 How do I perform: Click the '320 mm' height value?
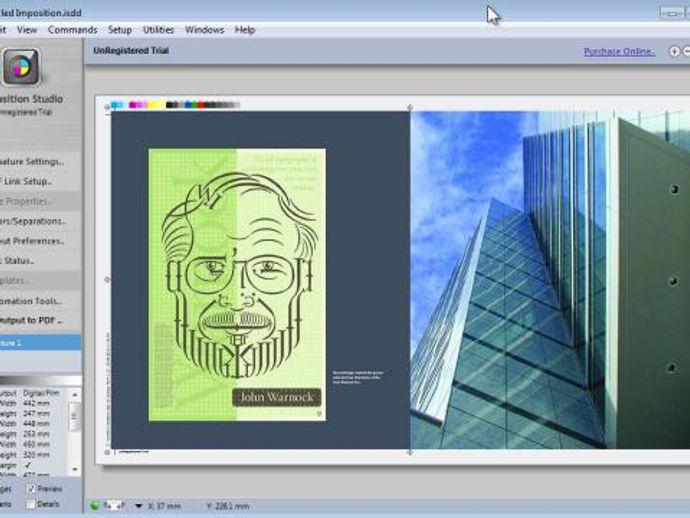coord(36,455)
